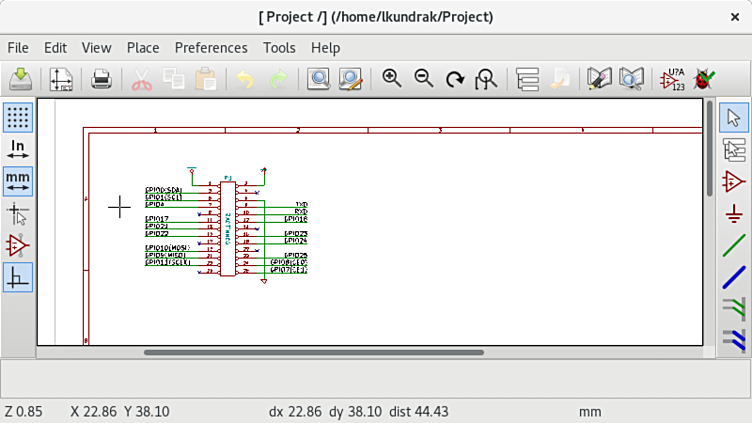
Task: Click the Annotate schematic components icon
Action: click(x=672, y=79)
